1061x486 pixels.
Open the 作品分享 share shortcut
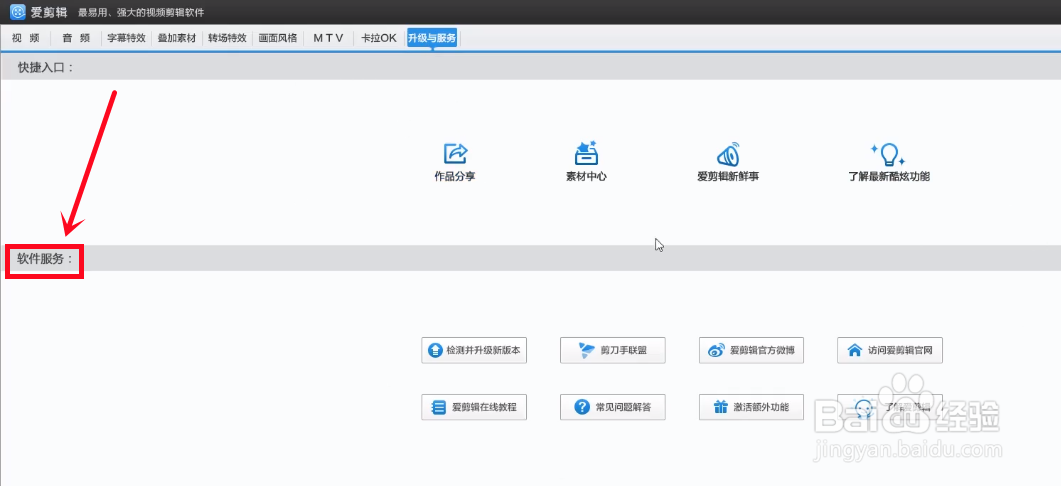(455, 162)
